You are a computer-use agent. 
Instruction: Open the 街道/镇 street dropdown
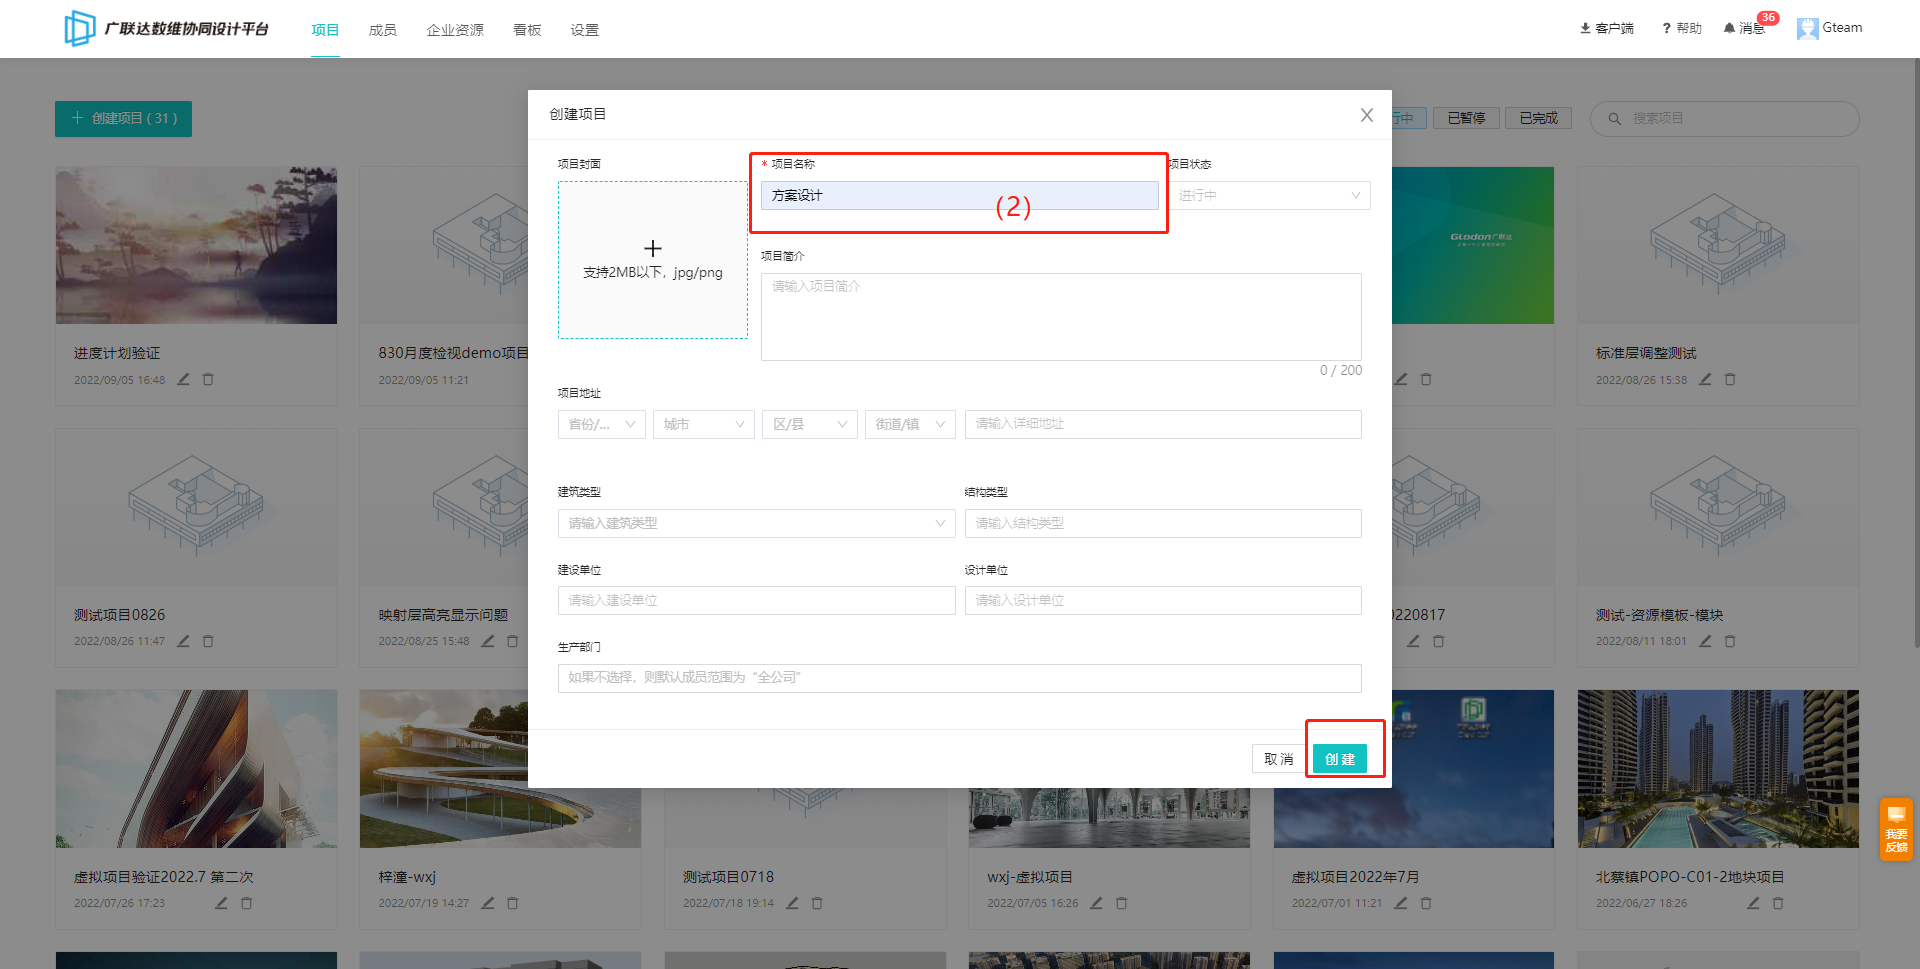910,424
